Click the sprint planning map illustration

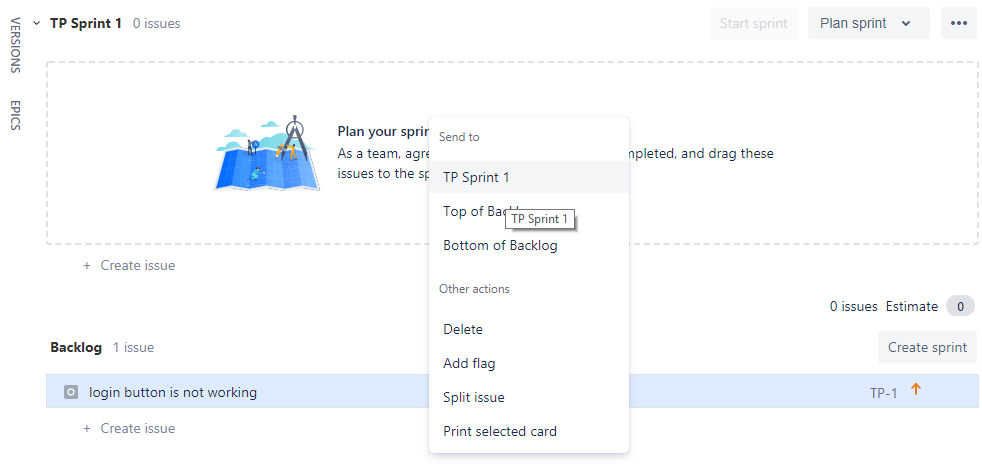267,153
